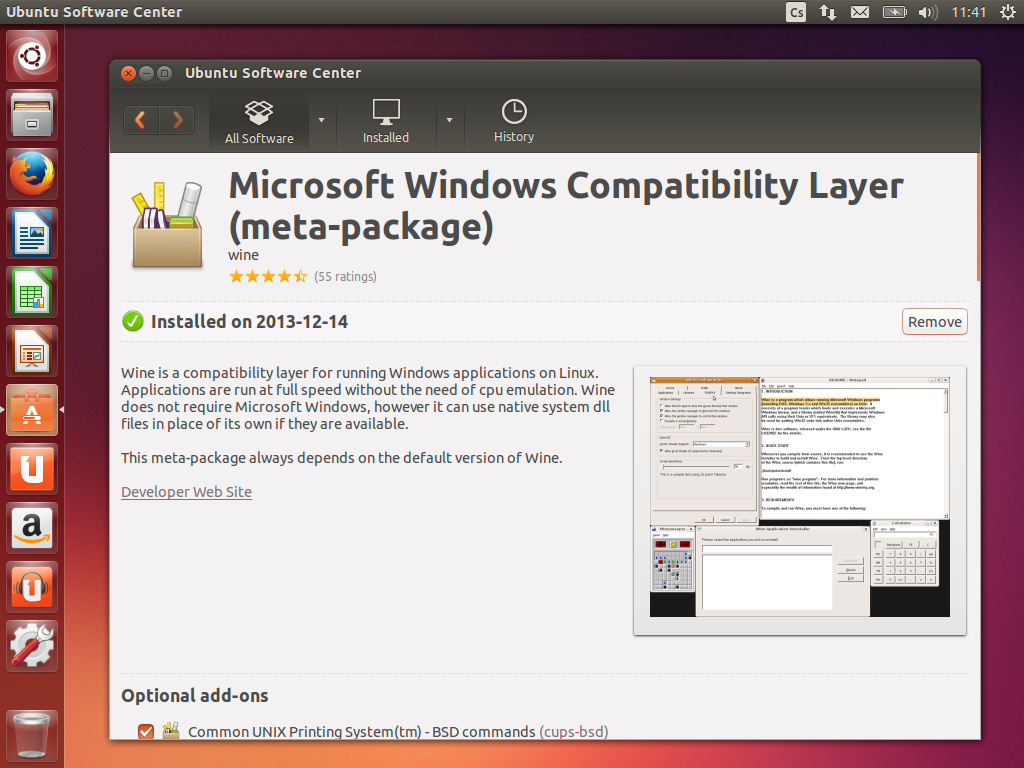Launch LibreOffice Calc from launcher
Image resolution: width=1024 pixels, height=768 pixels.
pos(33,292)
